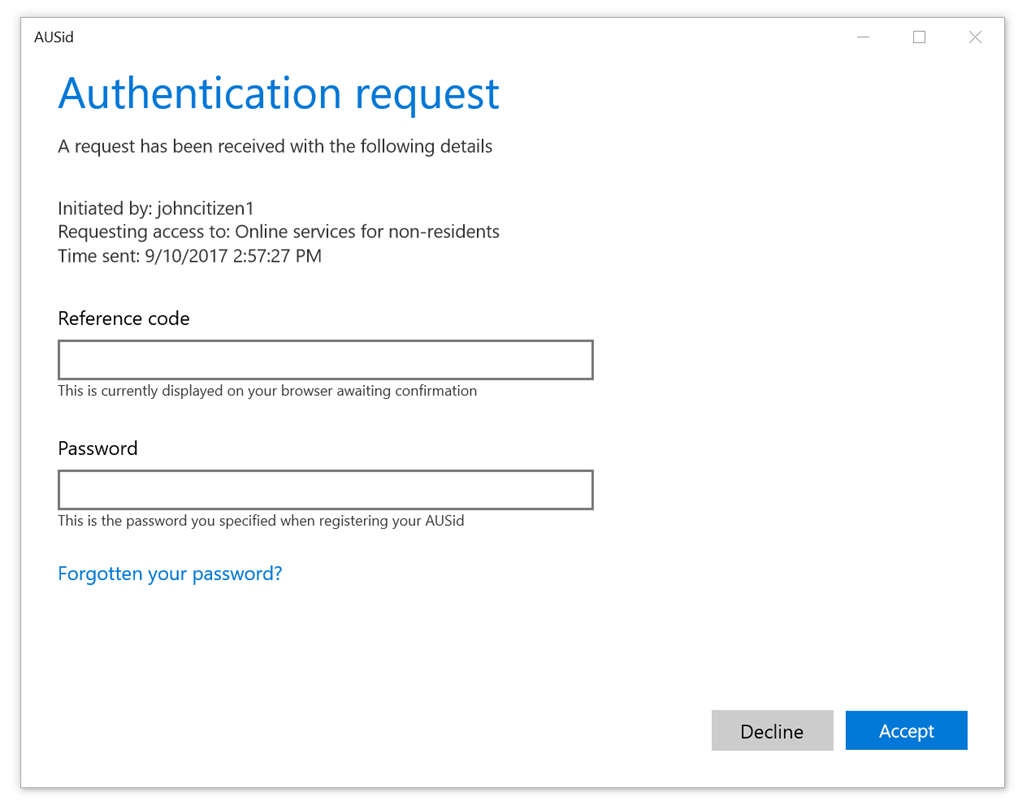
Task: Focus the Password text box
Action: pyautogui.click(x=325, y=490)
